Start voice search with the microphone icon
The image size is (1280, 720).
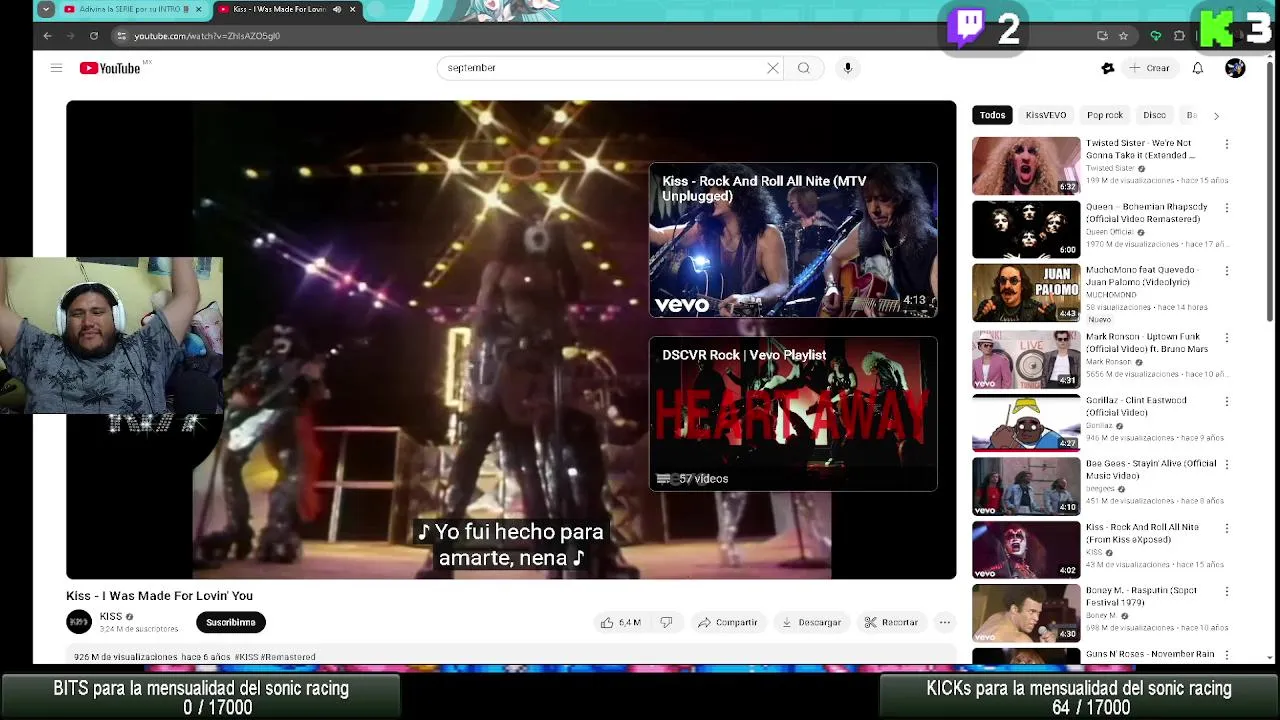pyautogui.click(x=848, y=68)
